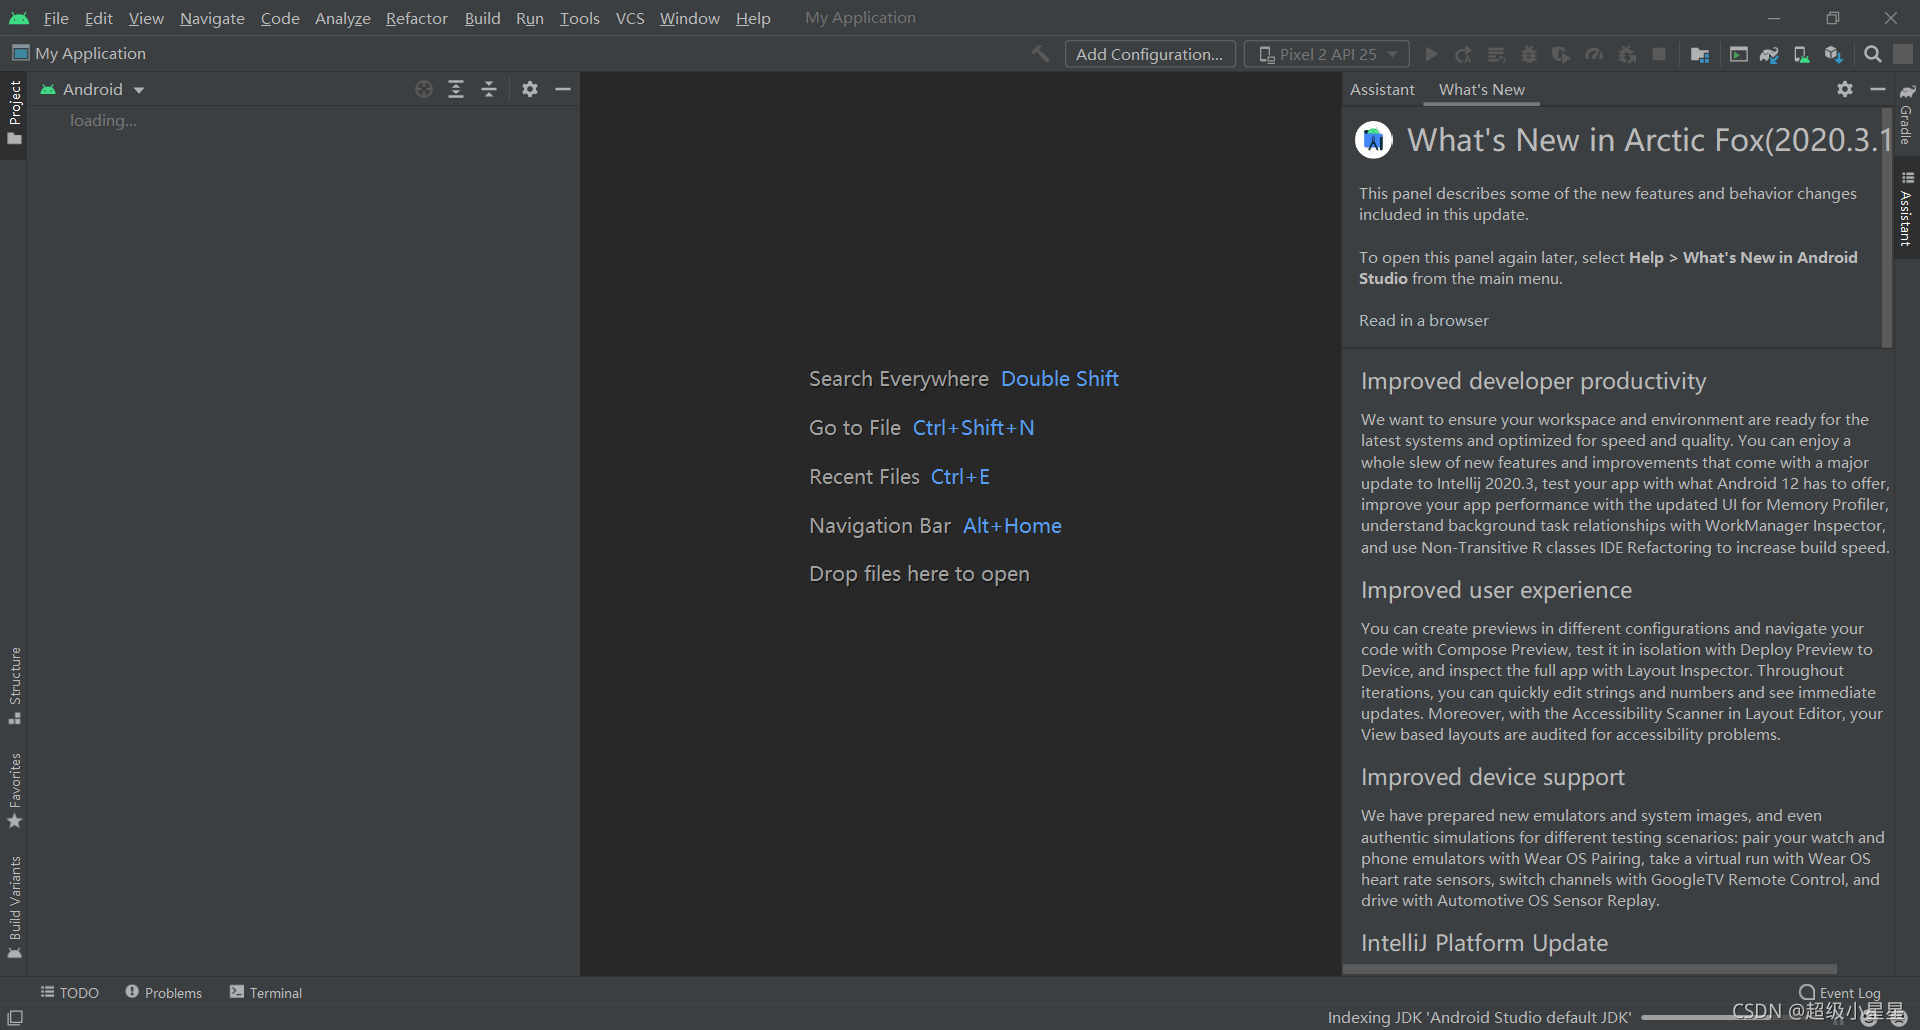Click the user avatar icon in toolbar

coord(1903,54)
